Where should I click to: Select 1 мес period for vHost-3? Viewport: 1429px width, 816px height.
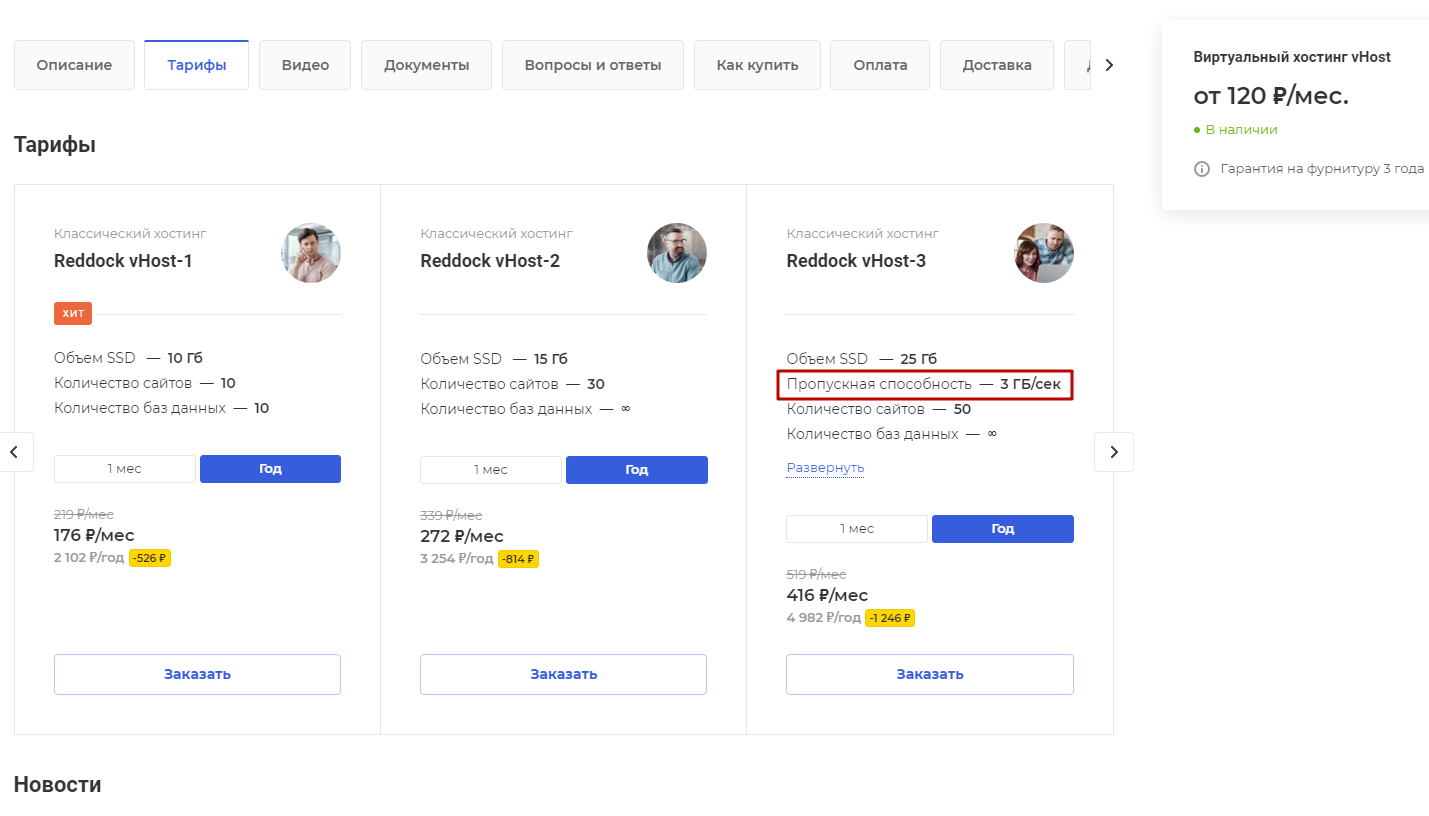pyautogui.click(x=857, y=529)
